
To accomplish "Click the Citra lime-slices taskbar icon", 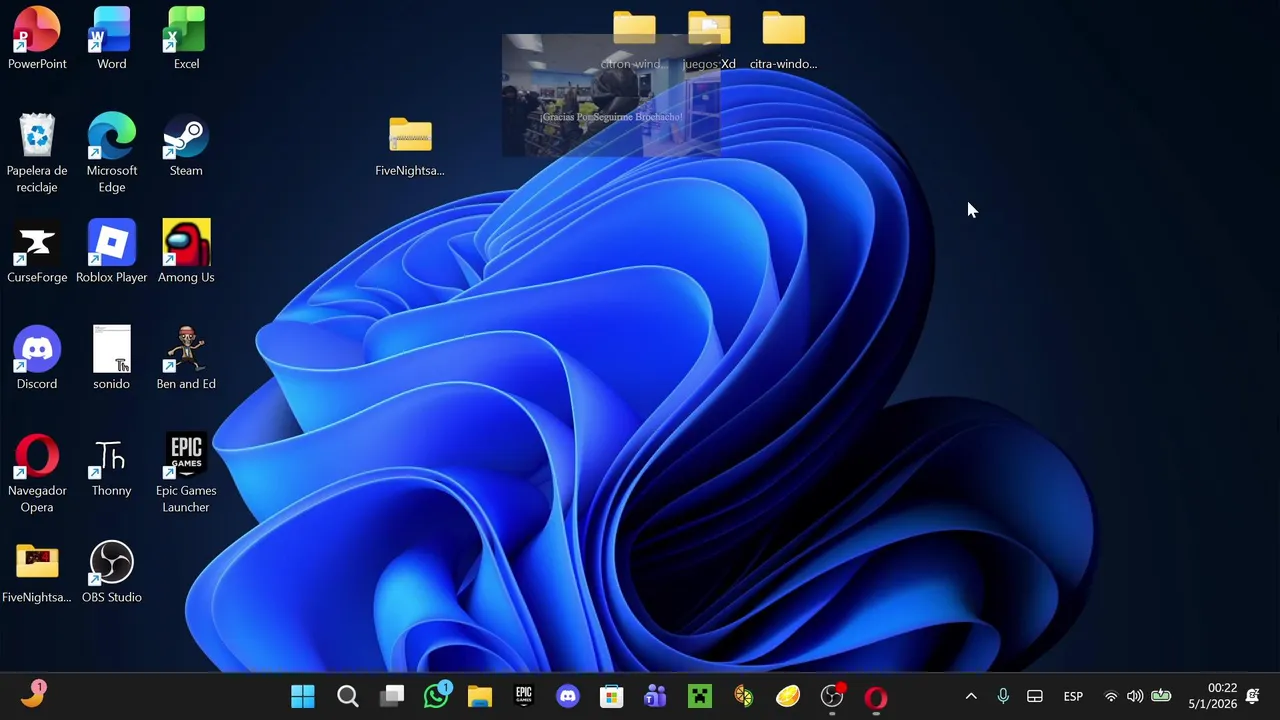I will [x=744, y=696].
